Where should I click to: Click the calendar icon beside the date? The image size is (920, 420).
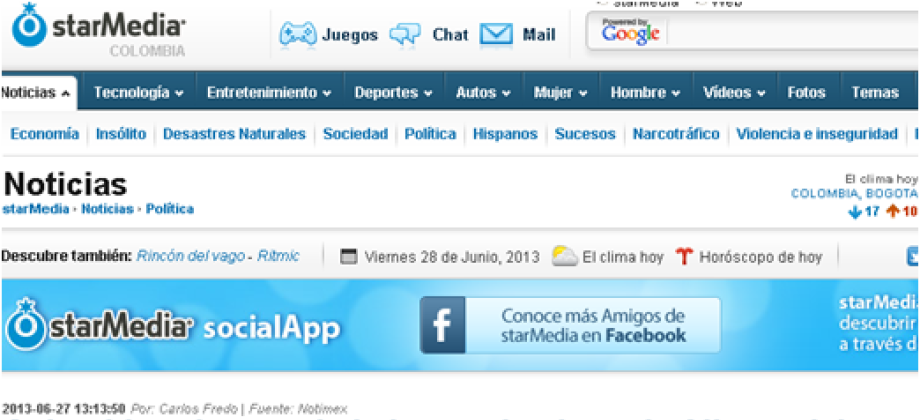[349, 257]
